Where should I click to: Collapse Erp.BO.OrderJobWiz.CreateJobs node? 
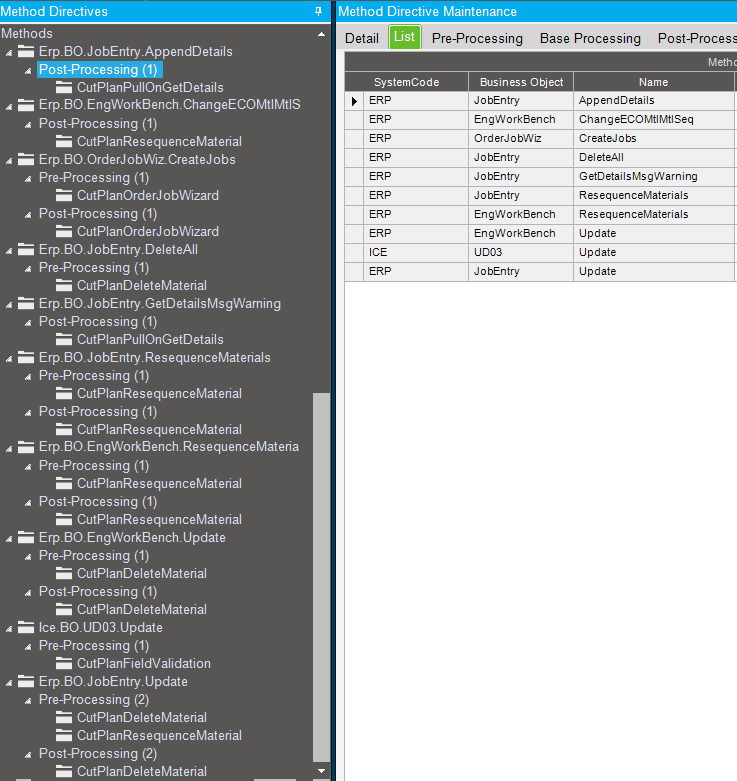coord(9,160)
